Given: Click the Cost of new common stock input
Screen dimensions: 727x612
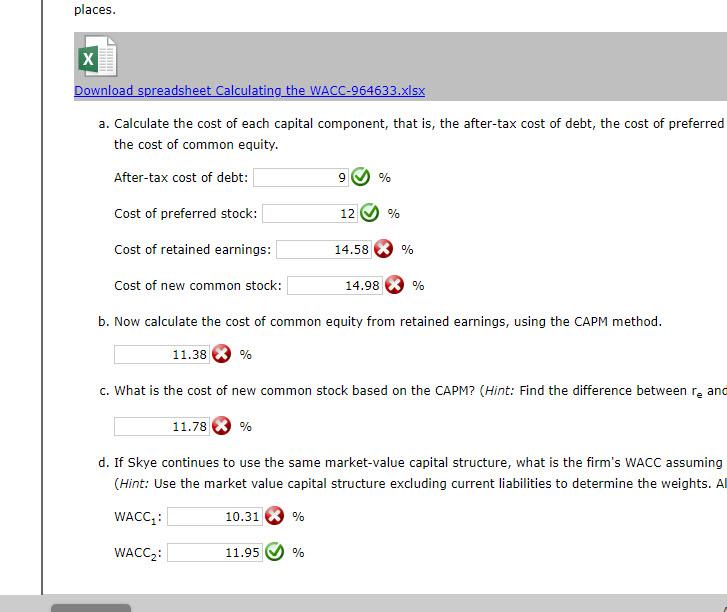Looking at the screenshot, I should point(335,286).
